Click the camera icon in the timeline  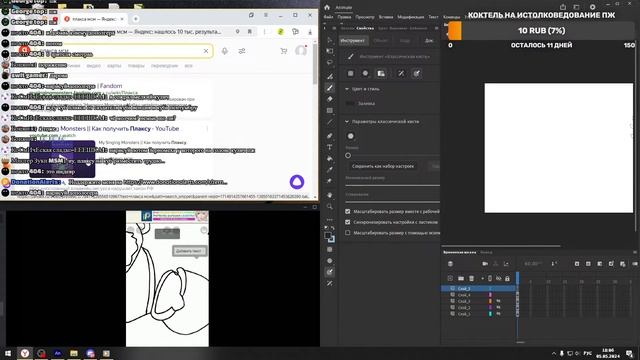click(485, 264)
